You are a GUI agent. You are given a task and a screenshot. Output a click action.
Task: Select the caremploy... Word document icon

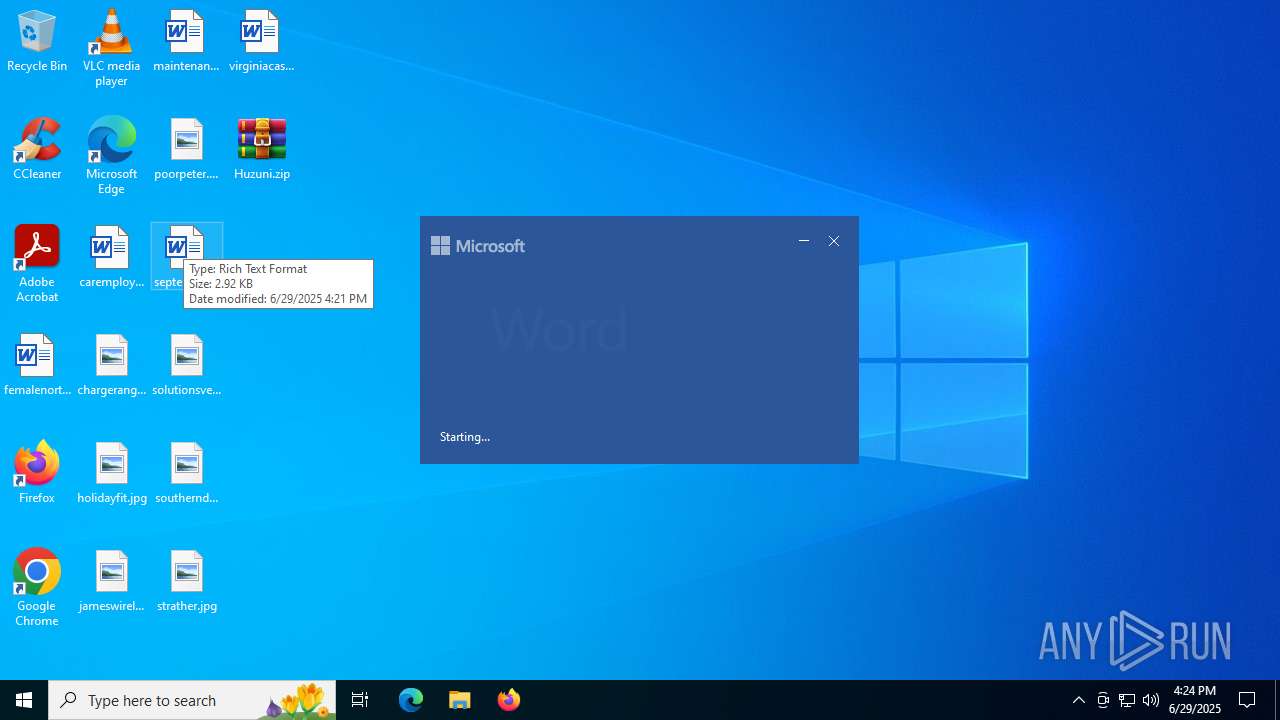click(x=111, y=258)
